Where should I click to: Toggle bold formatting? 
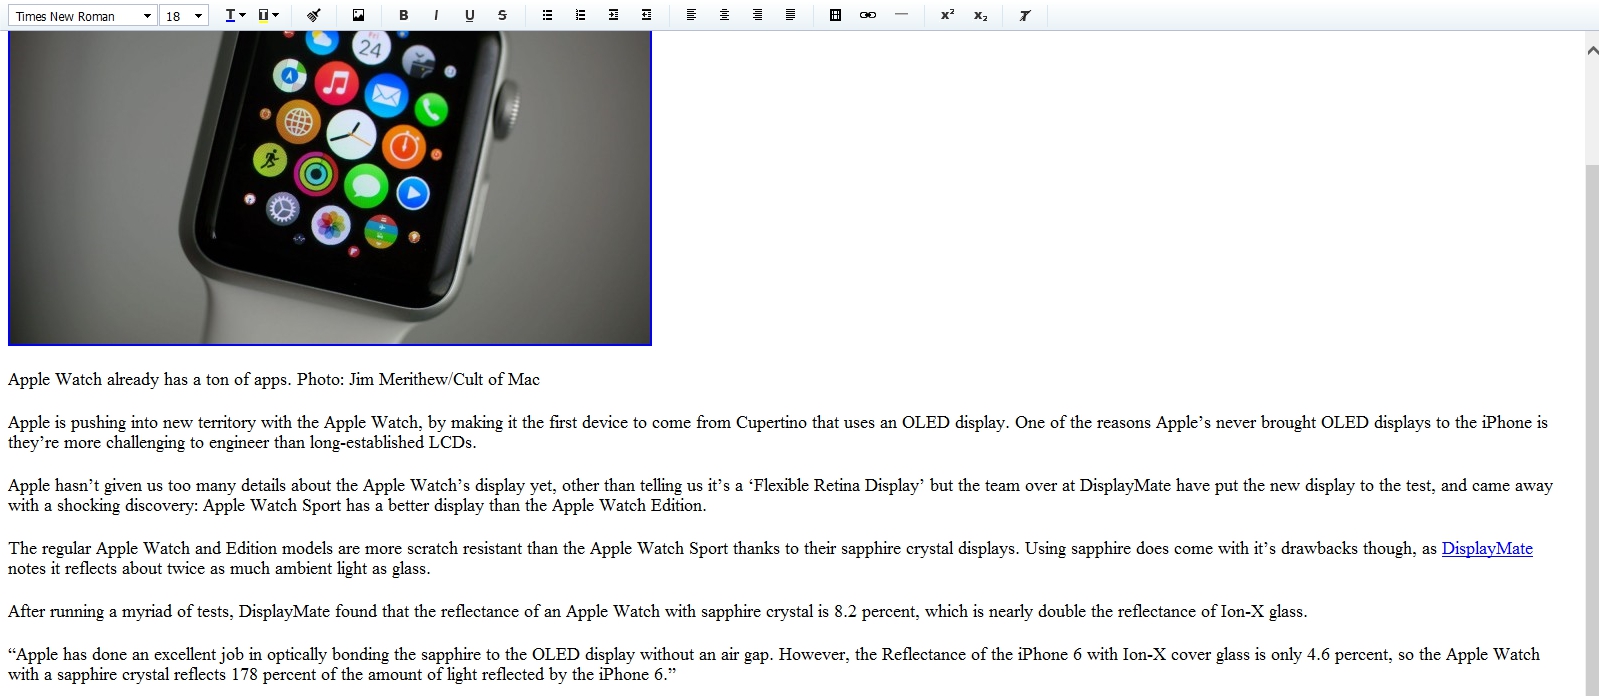click(x=403, y=15)
